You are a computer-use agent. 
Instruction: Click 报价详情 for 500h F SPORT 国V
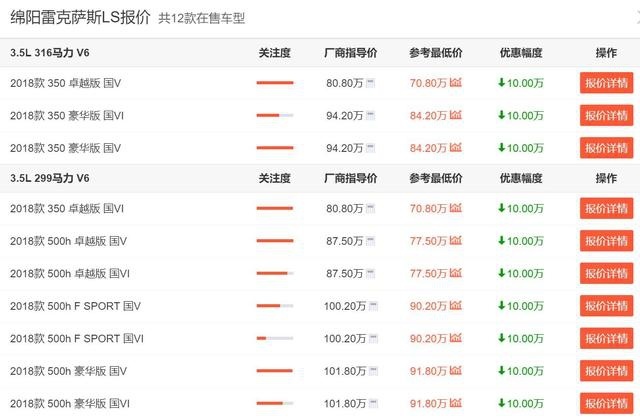tap(606, 306)
